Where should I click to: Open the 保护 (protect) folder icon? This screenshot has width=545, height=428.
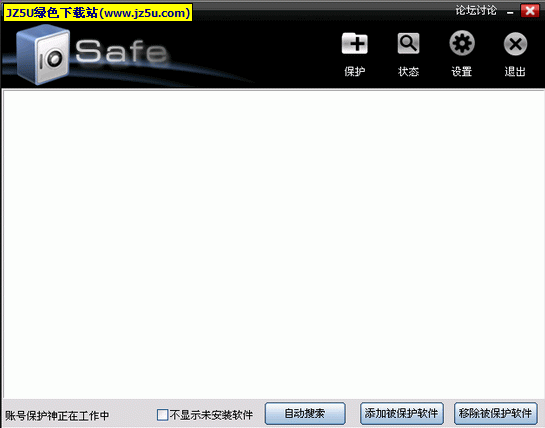click(x=355, y=44)
